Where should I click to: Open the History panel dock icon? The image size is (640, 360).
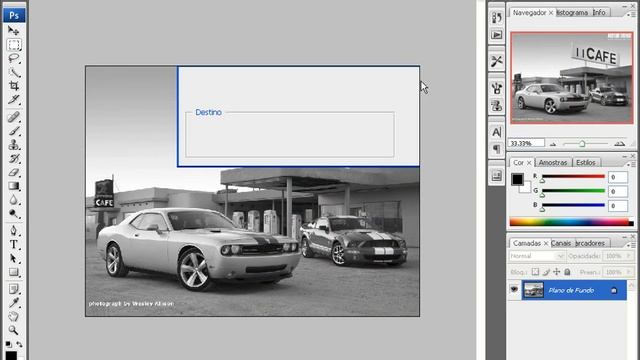point(496,18)
